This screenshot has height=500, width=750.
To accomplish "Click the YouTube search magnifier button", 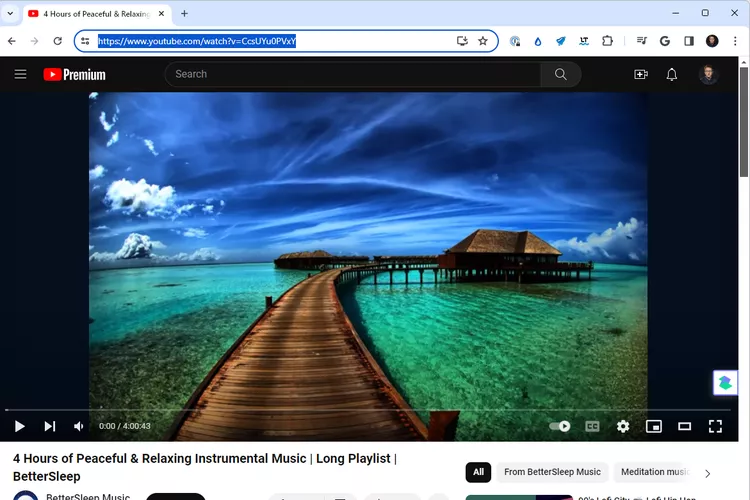I will pyautogui.click(x=560, y=74).
